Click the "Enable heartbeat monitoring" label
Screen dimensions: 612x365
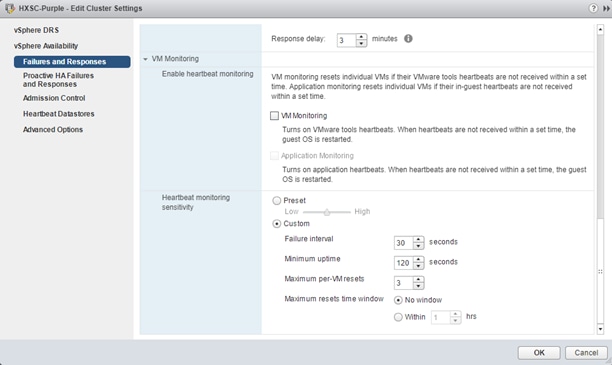tap(208, 74)
